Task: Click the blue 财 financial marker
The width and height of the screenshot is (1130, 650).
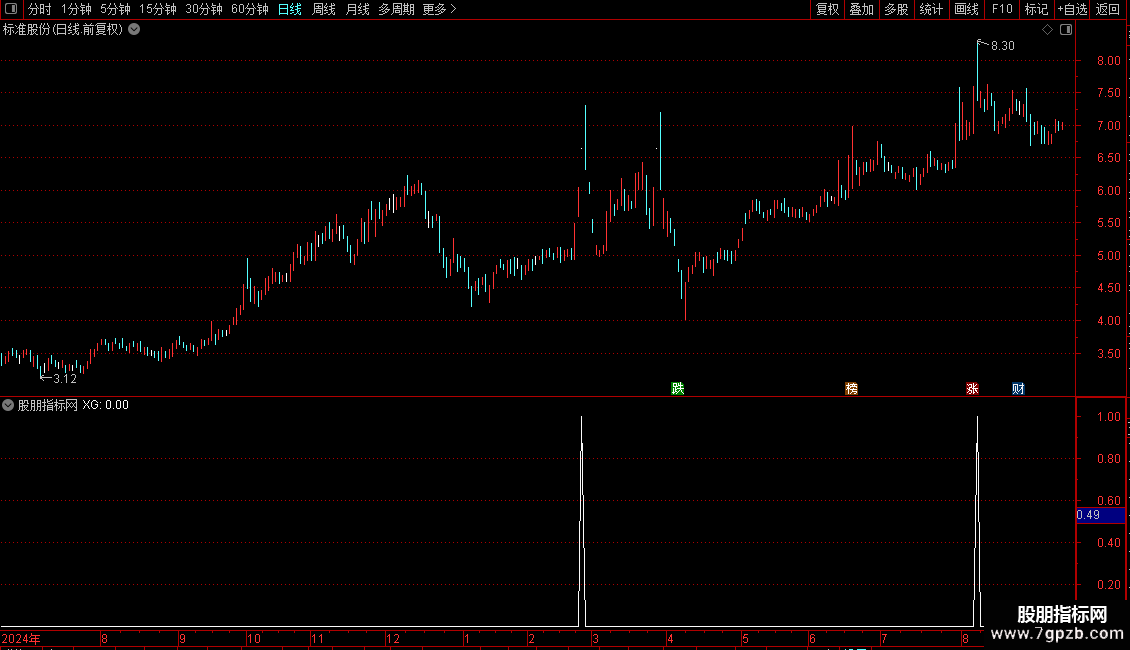Action: tap(1018, 388)
